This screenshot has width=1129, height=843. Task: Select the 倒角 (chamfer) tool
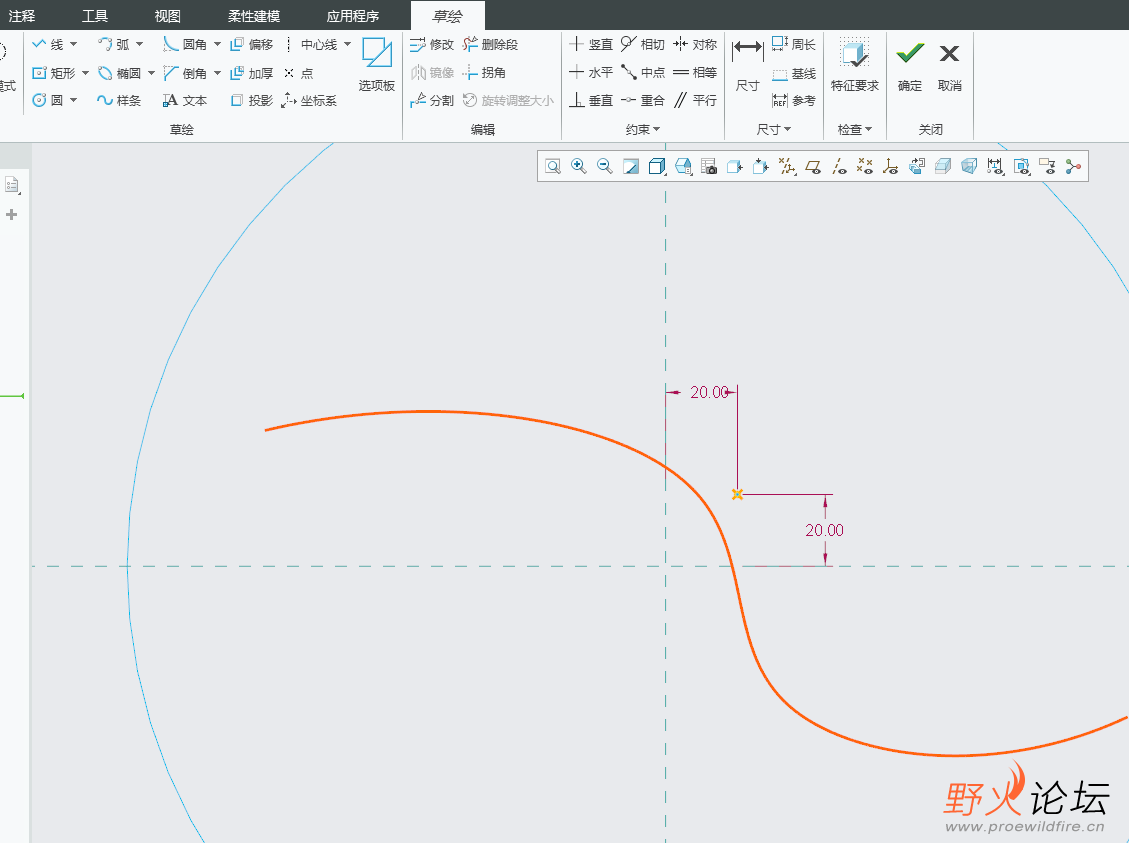point(185,73)
